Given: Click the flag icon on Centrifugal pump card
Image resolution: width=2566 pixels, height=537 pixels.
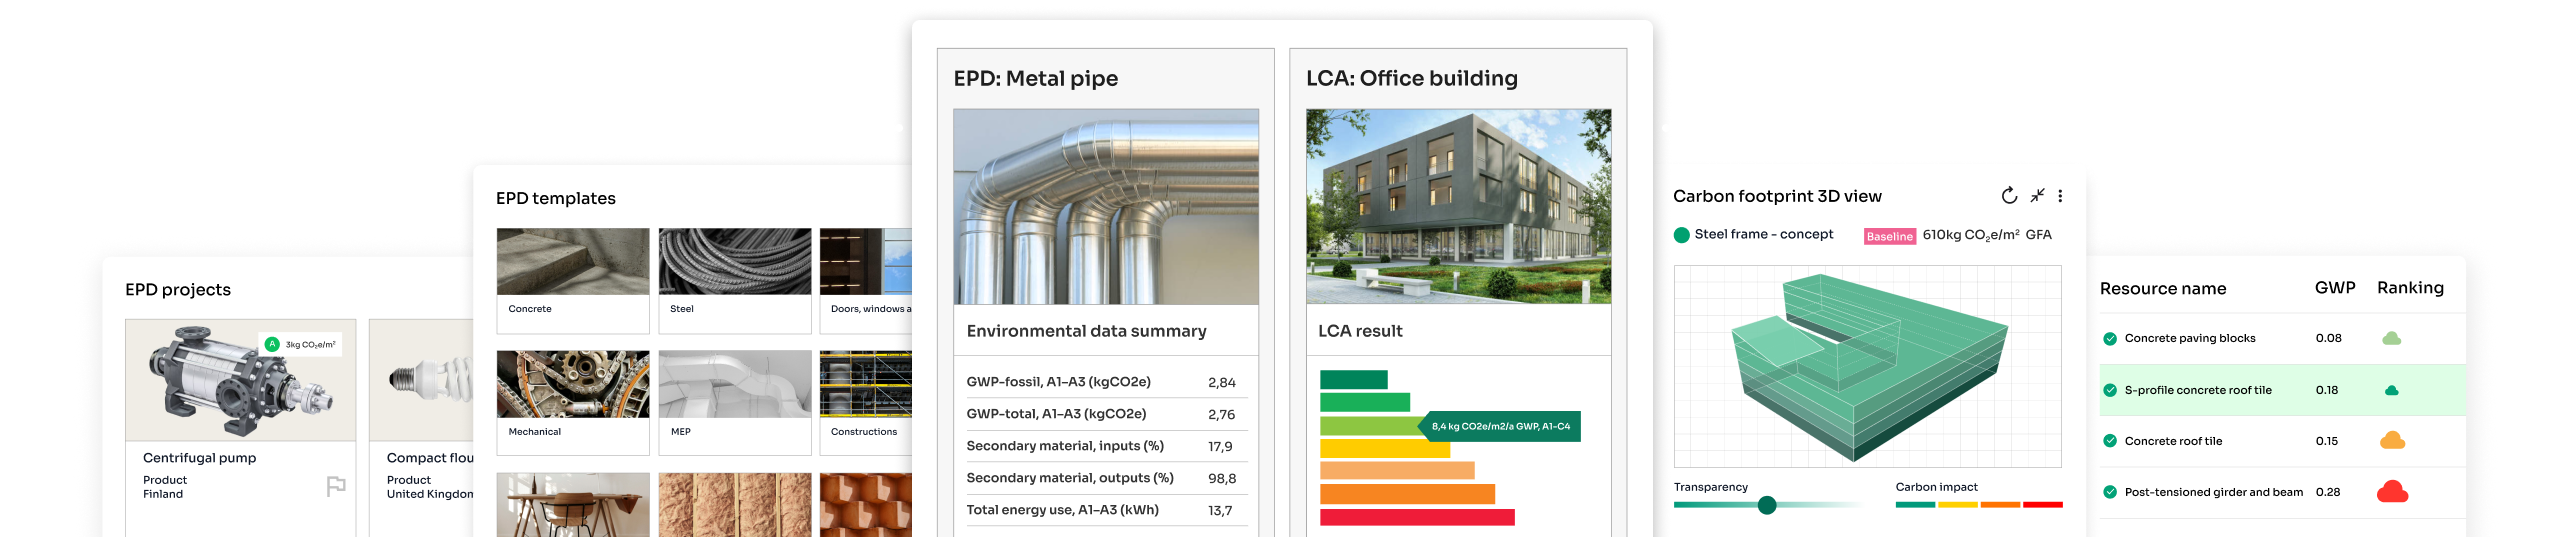Looking at the screenshot, I should (336, 486).
